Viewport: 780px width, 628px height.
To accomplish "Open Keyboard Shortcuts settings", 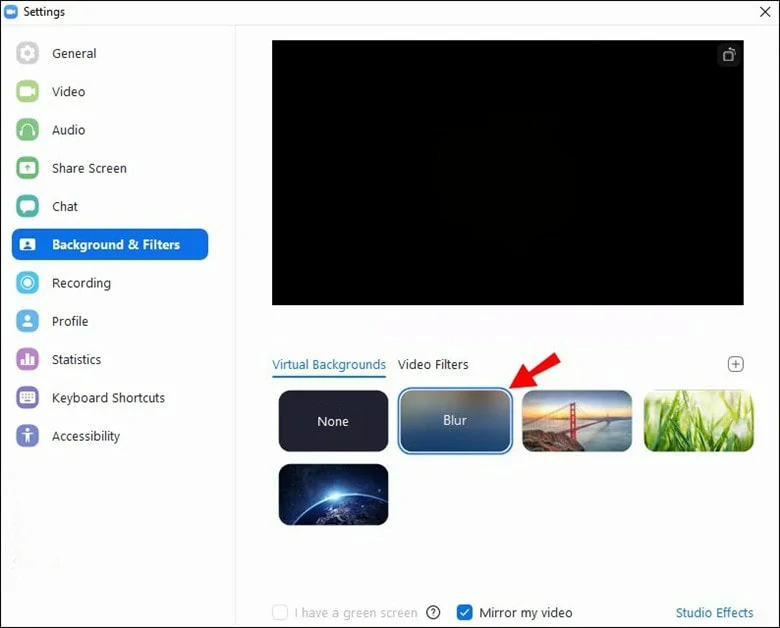I will tap(108, 398).
